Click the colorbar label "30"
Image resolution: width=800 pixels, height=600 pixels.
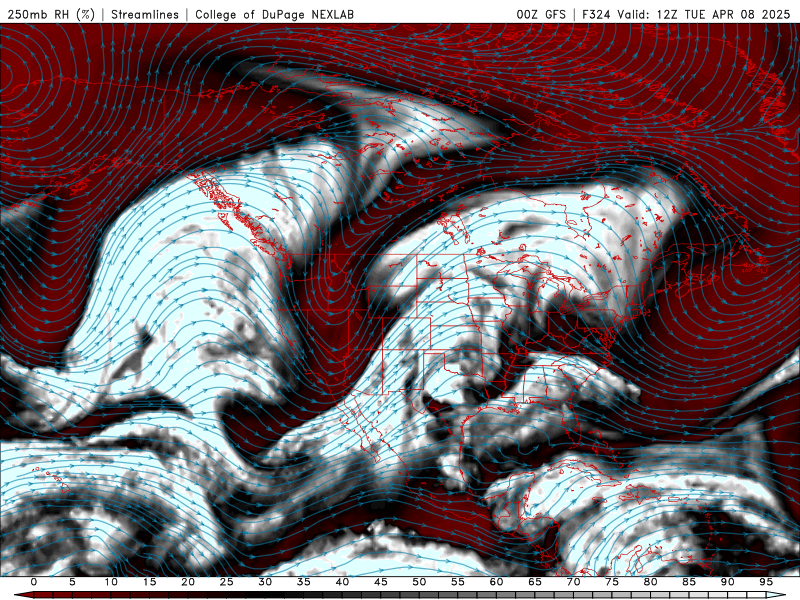(x=265, y=582)
